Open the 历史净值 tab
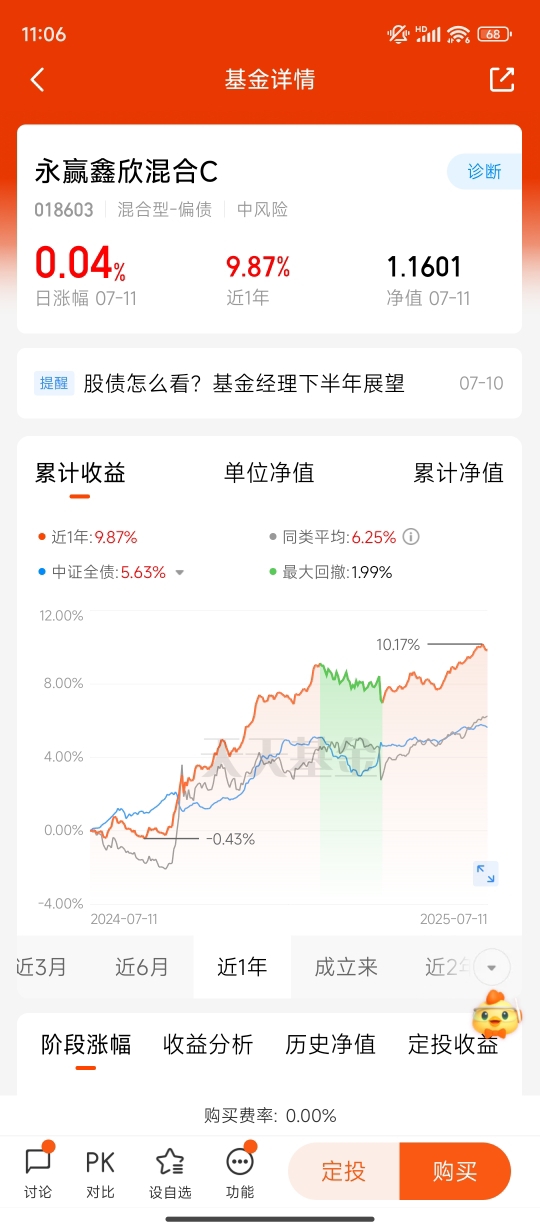Viewport: 540px width, 1230px height. pyautogui.click(x=331, y=1045)
